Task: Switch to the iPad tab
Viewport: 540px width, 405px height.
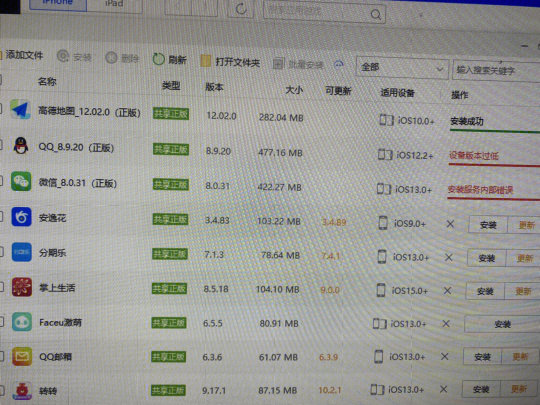Action: point(114,5)
